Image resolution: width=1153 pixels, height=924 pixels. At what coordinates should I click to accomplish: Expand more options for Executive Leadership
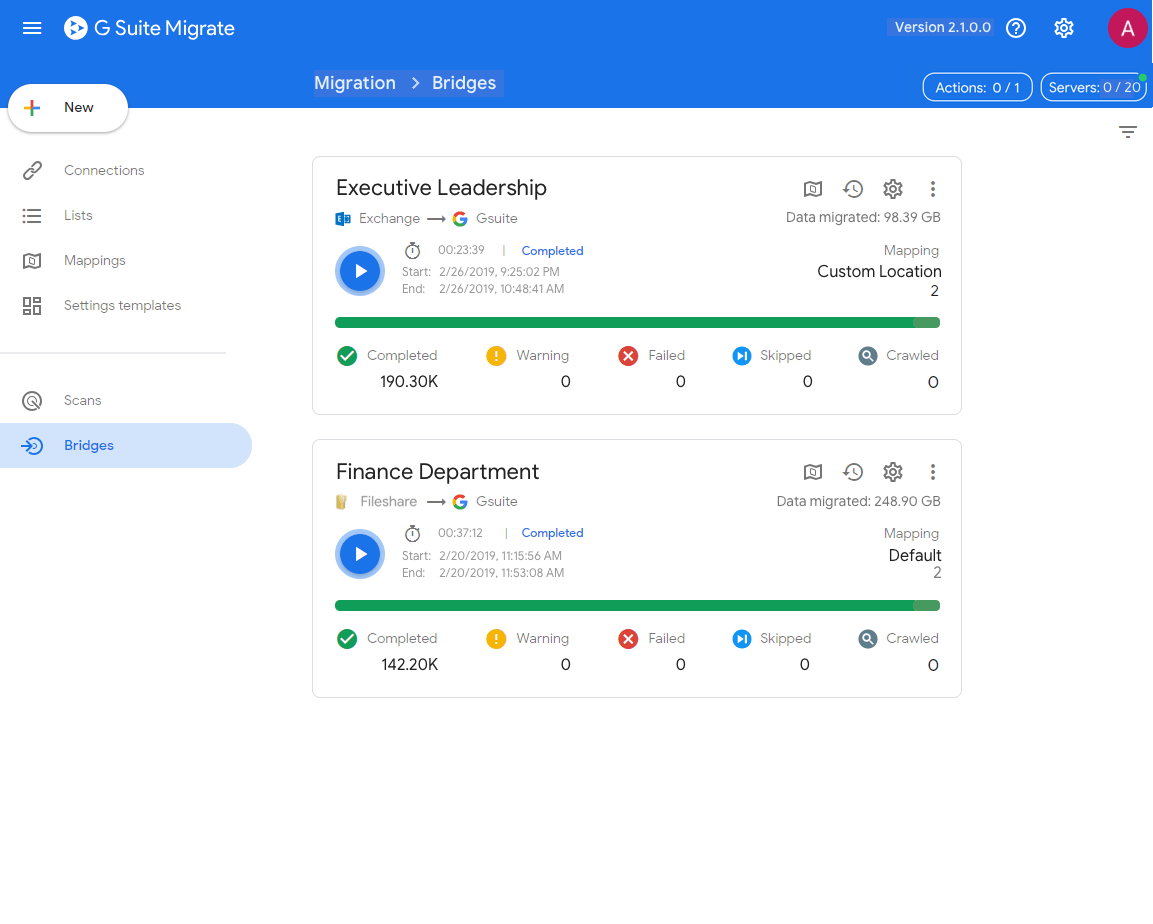pos(933,189)
